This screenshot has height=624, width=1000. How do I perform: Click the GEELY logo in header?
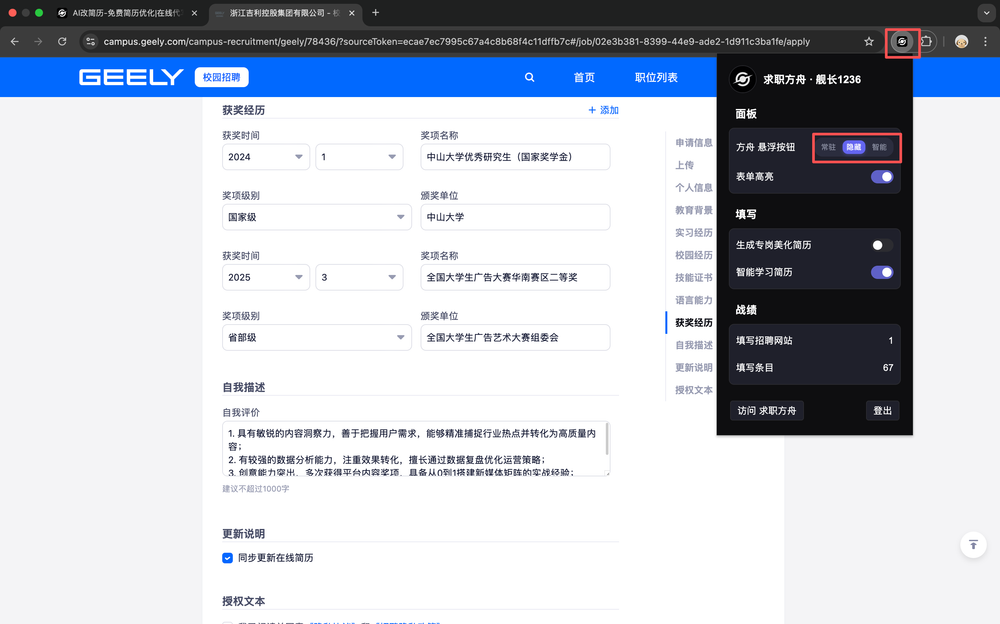pyautogui.click(x=131, y=78)
